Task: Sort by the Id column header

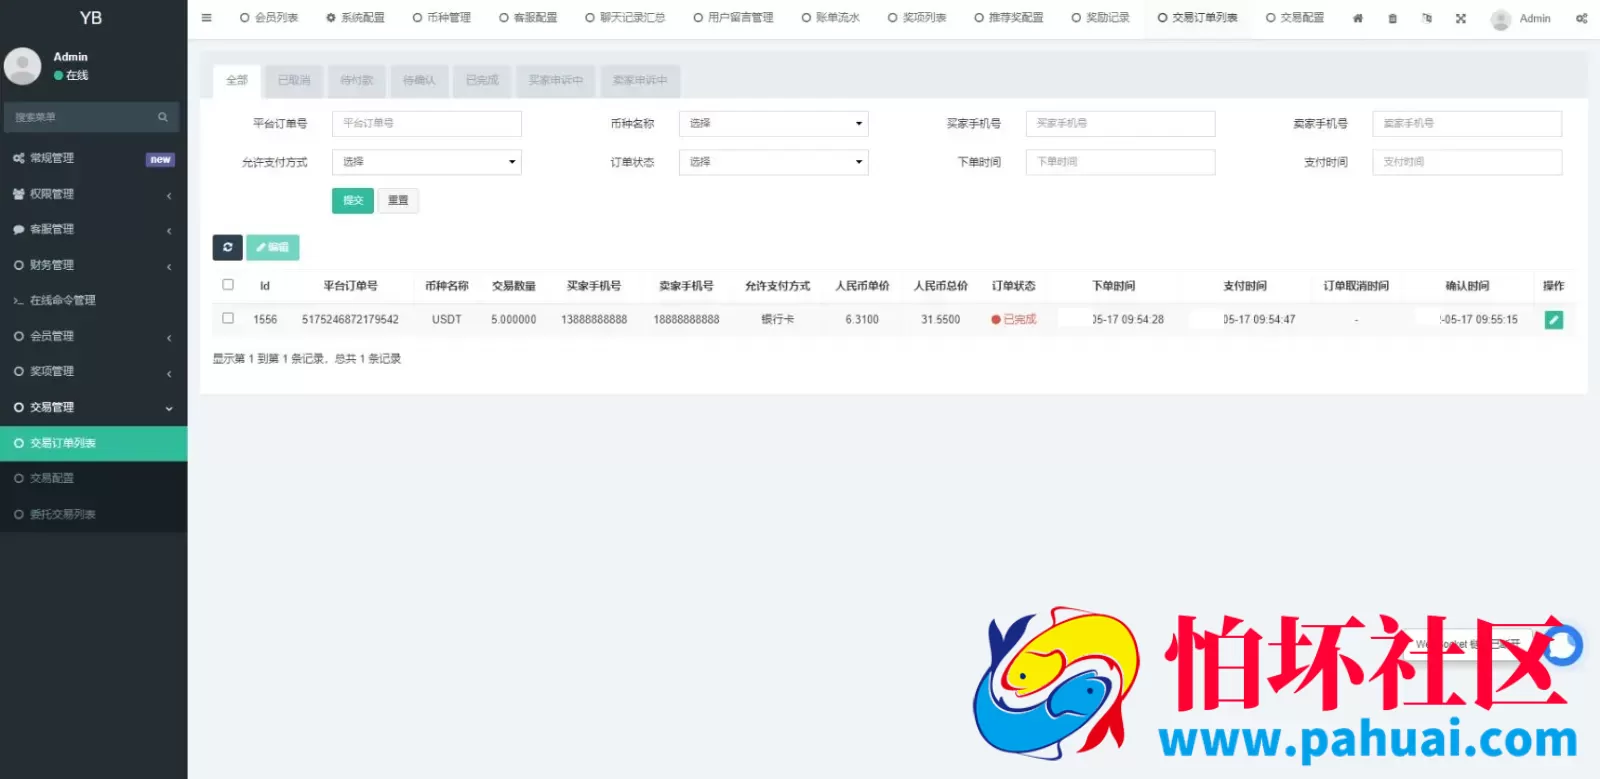Action: tap(265, 286)
